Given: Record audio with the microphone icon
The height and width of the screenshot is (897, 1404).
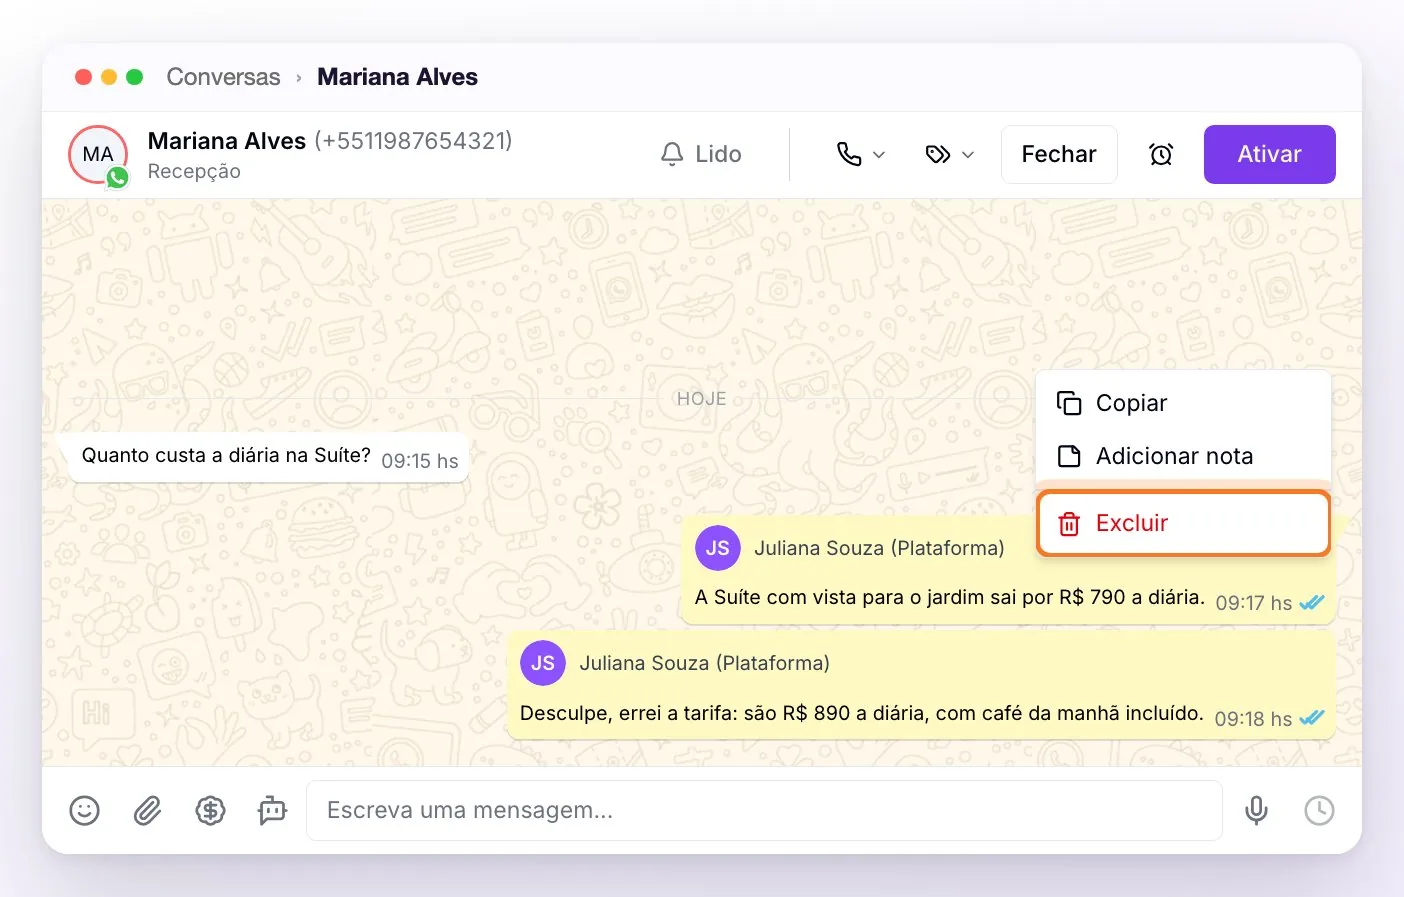Looking at the screenshot, I should [1256, 810].
